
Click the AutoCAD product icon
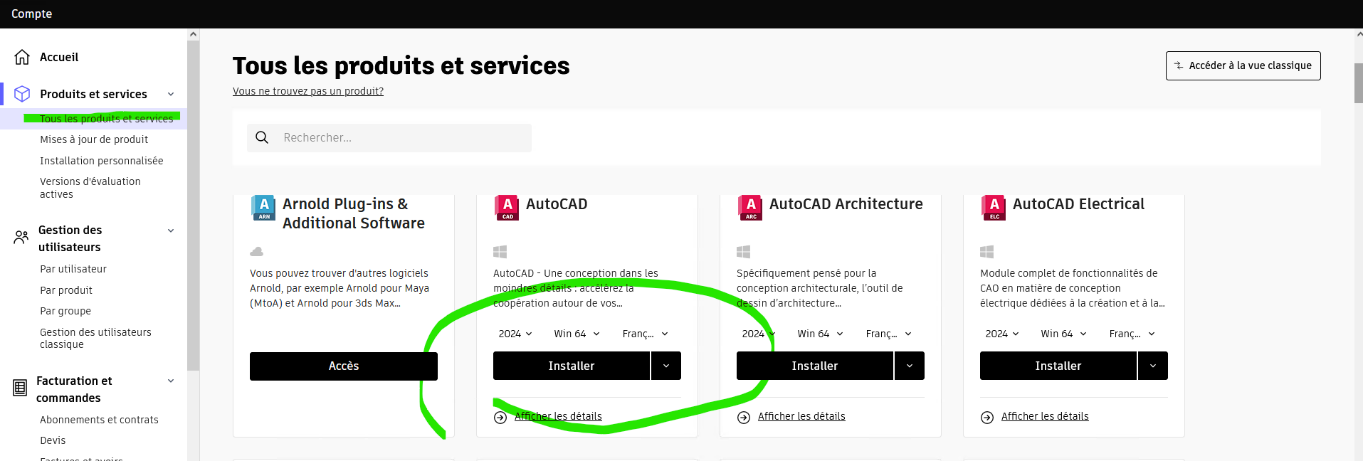pyautogui.click(x=507, y=207)
